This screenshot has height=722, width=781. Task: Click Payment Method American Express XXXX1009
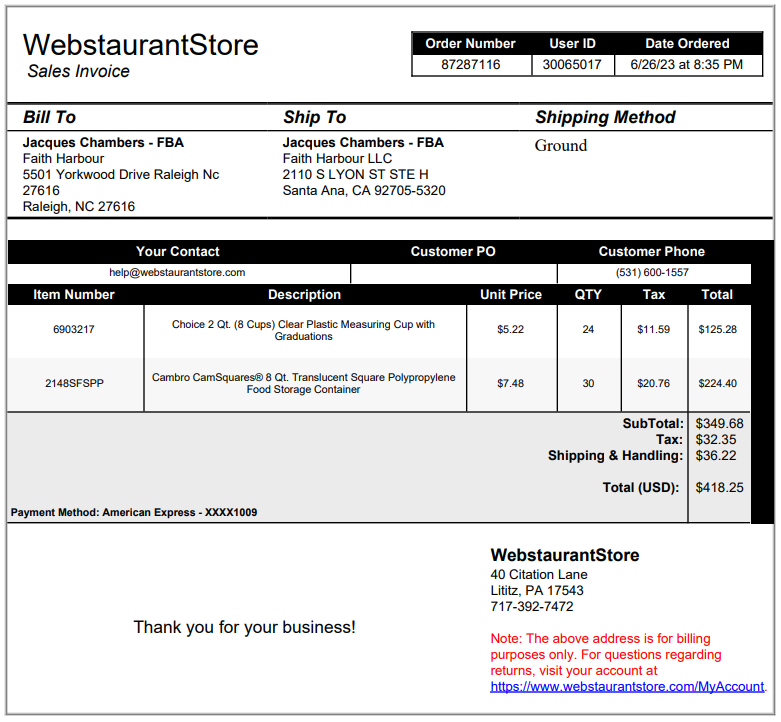coord(134,512)
